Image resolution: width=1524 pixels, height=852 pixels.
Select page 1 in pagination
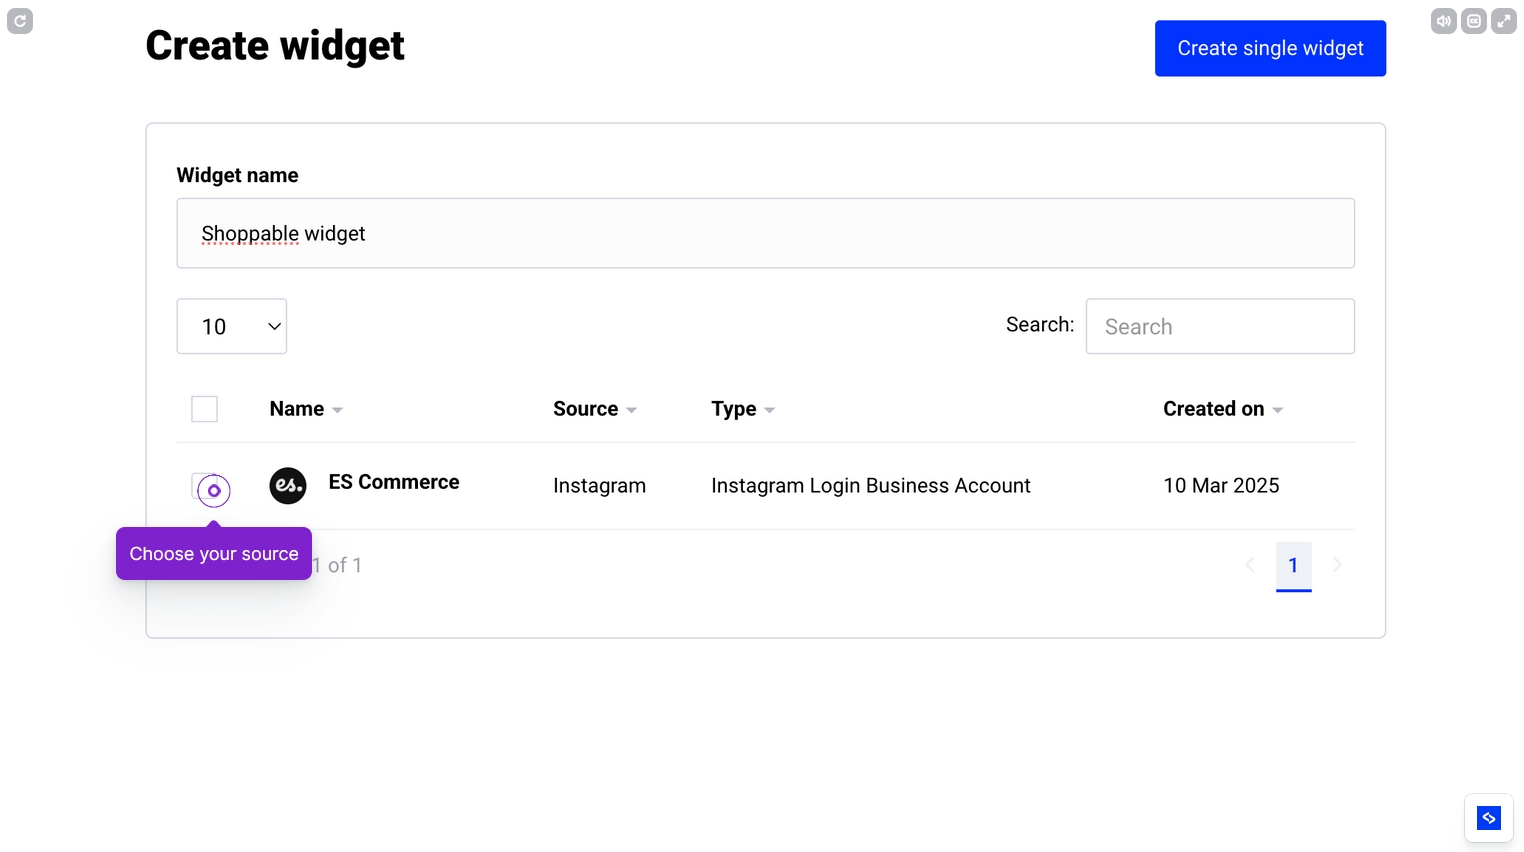(x=1294, y=565)
